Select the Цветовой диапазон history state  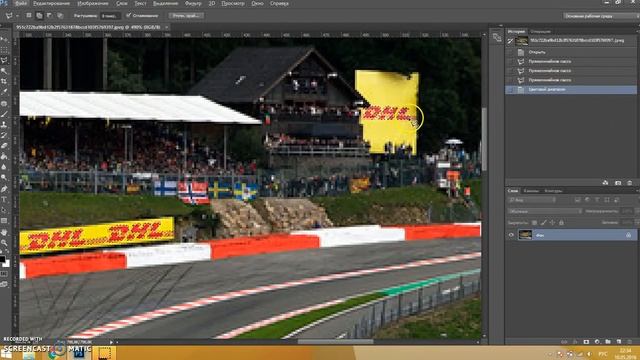click(x=571, y=89)
